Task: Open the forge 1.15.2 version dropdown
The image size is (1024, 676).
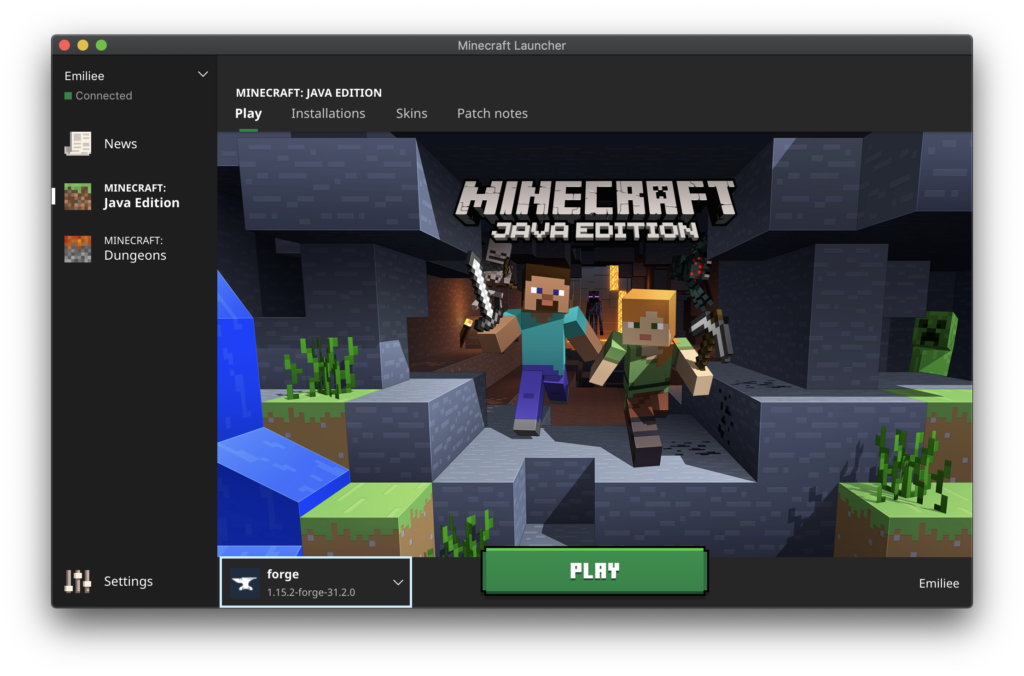Action: (x=315, y=581)
